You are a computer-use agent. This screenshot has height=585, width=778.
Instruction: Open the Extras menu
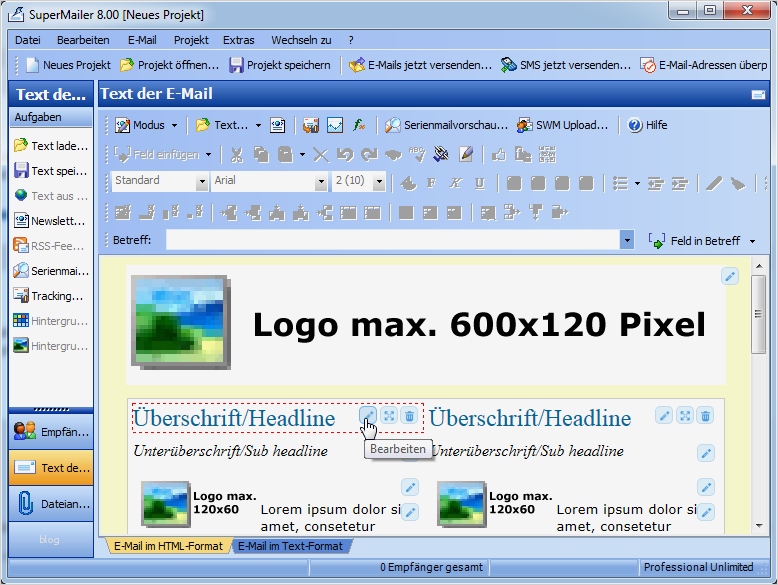pos(239,40)
